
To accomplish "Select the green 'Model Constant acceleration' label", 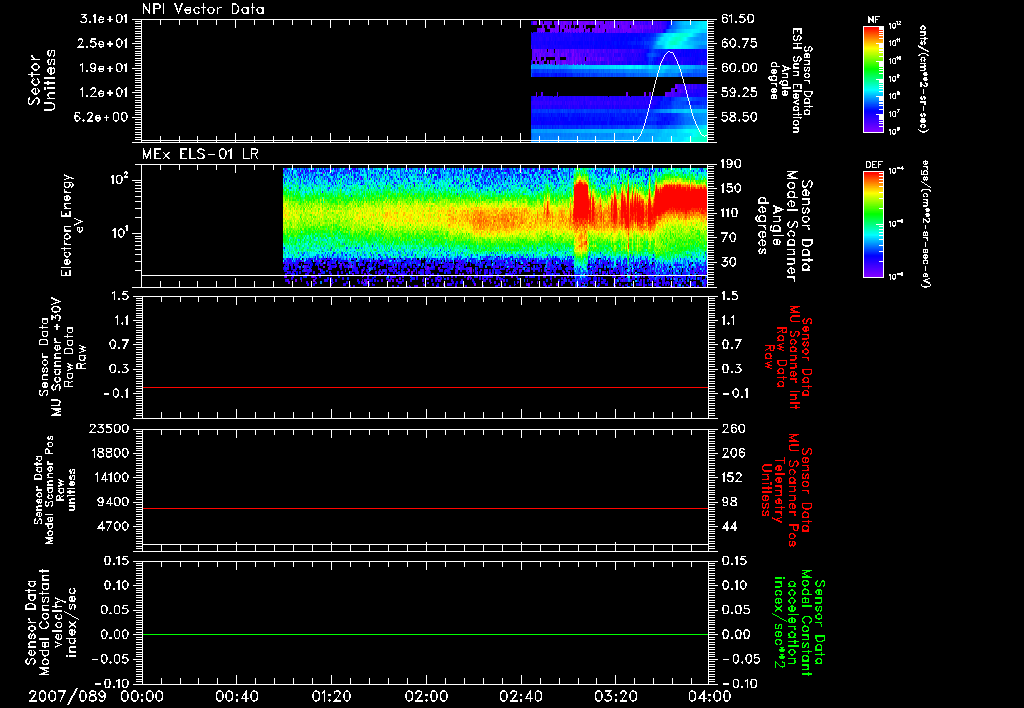I will click(x=799, y=623).
